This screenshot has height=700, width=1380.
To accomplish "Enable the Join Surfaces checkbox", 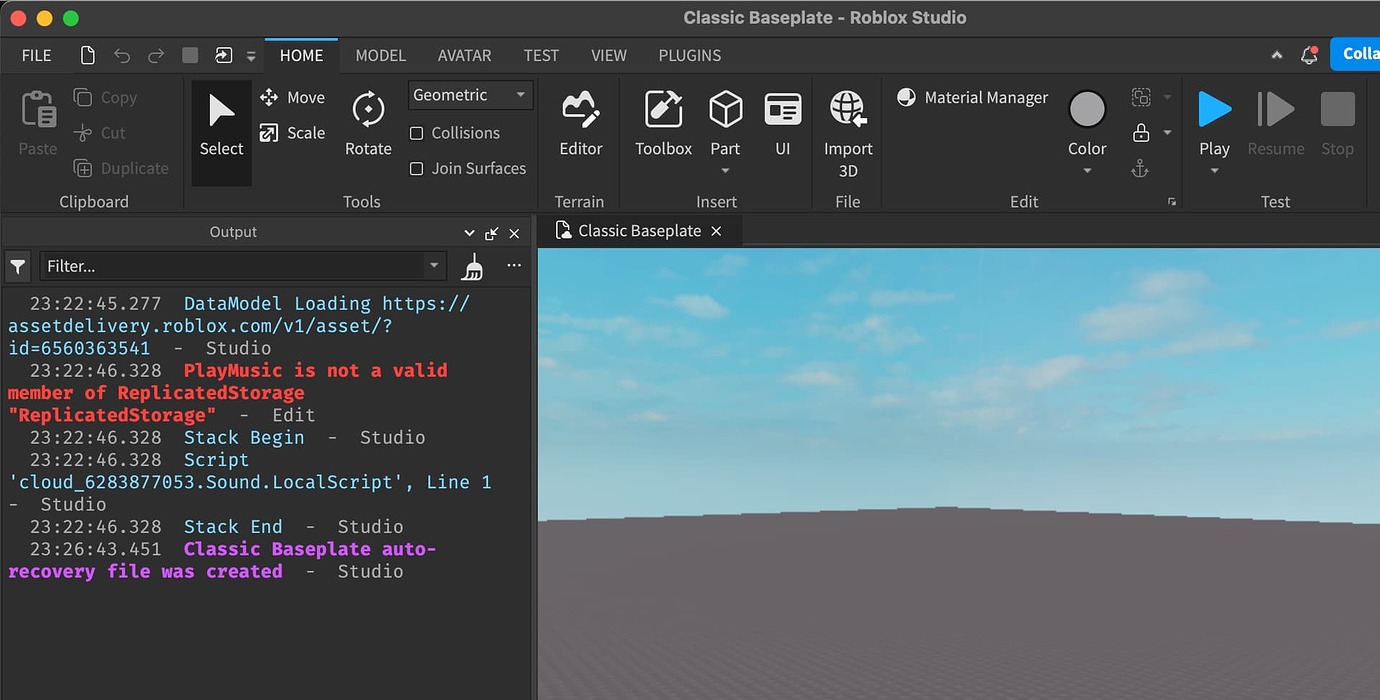I will (x=417, y=168).
